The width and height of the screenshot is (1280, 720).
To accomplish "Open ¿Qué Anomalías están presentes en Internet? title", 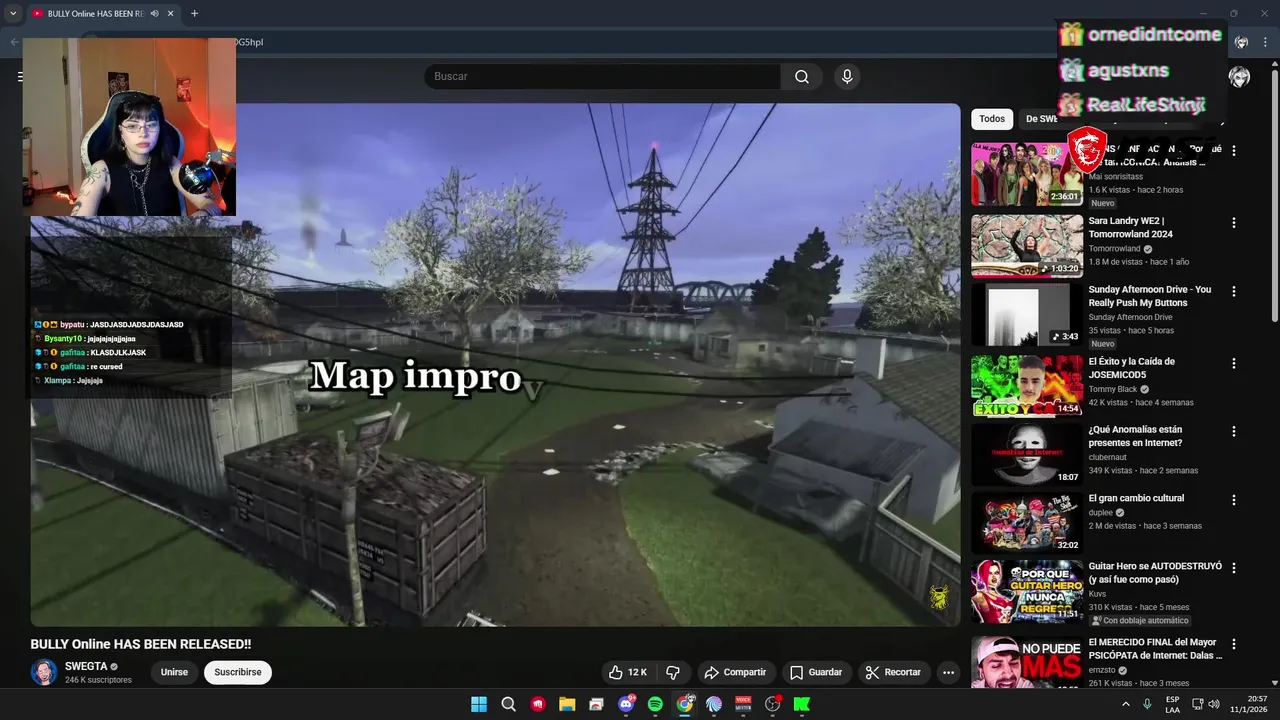I will (1136, 436).
